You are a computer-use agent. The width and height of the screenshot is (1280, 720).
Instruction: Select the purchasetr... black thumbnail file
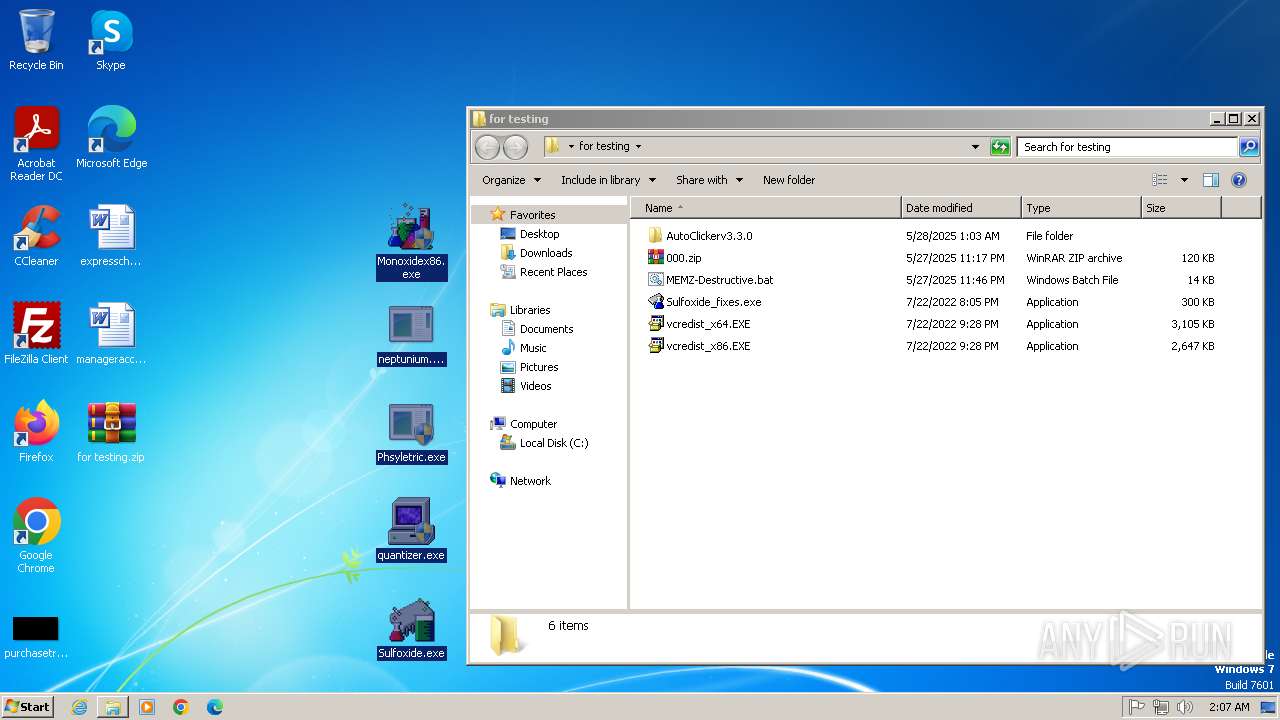click(36, 638)
